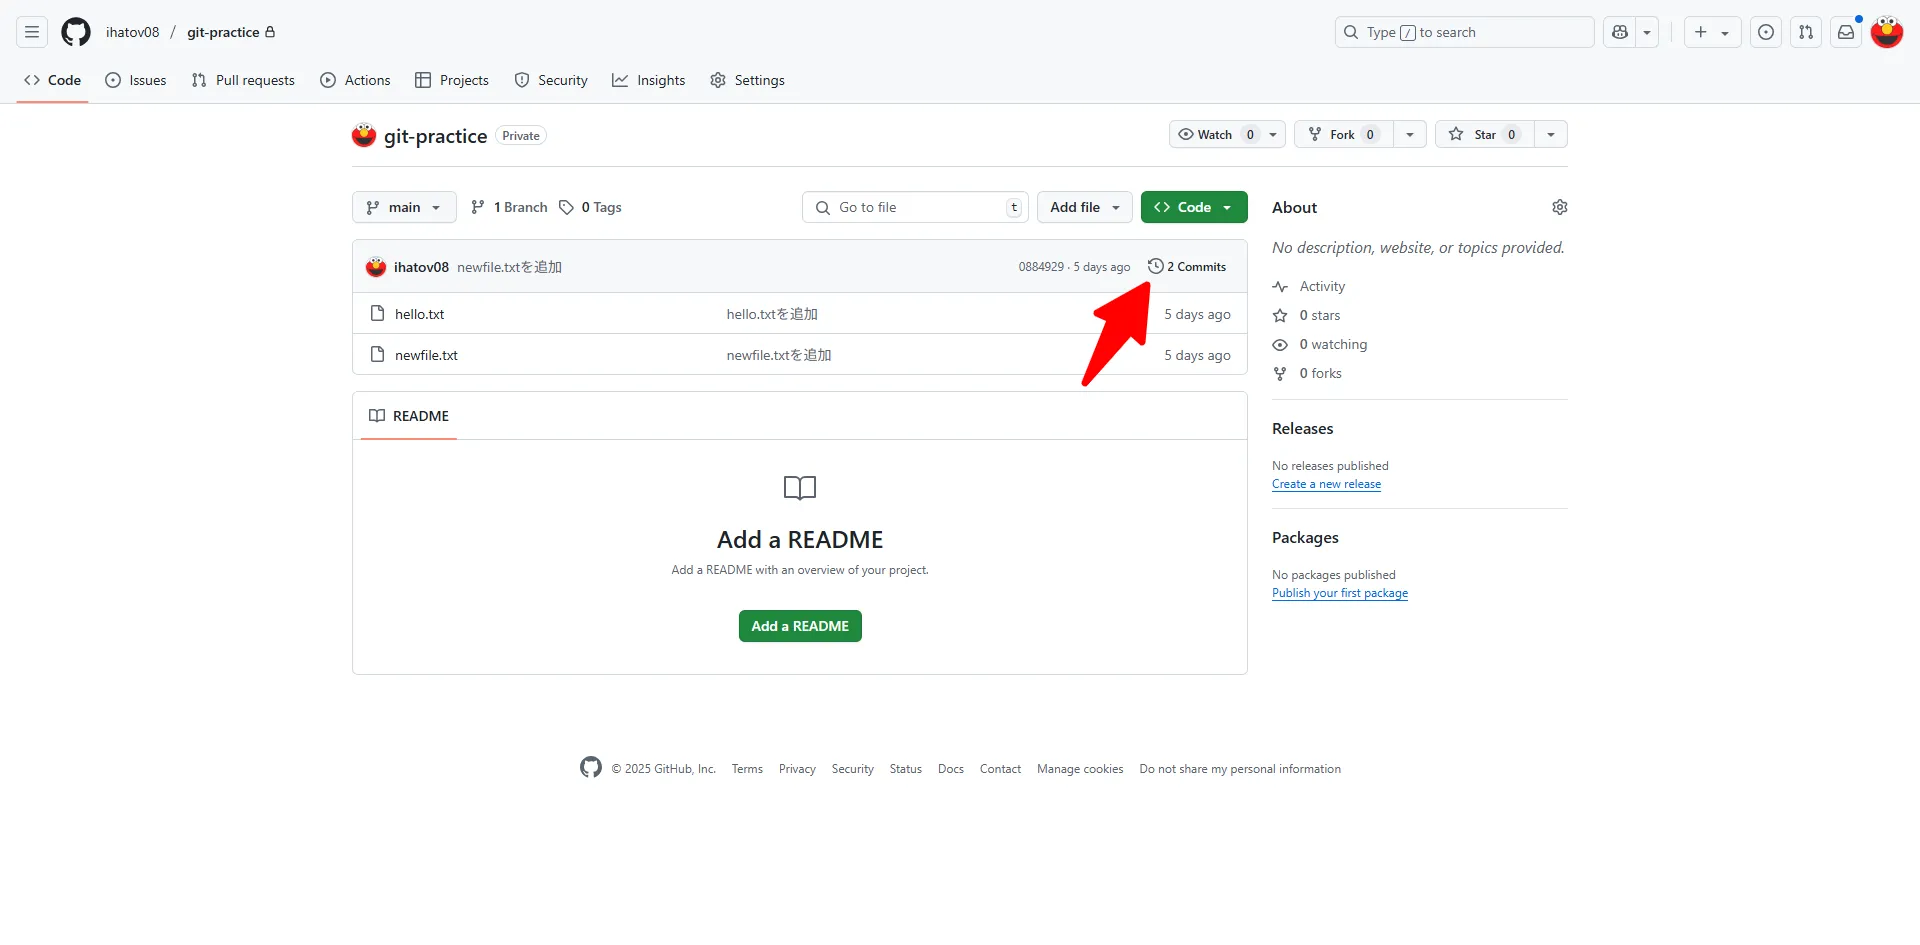Open the create new plus menu
This screenshot has height=945, width=1920.
click(x=1712, y=32)
